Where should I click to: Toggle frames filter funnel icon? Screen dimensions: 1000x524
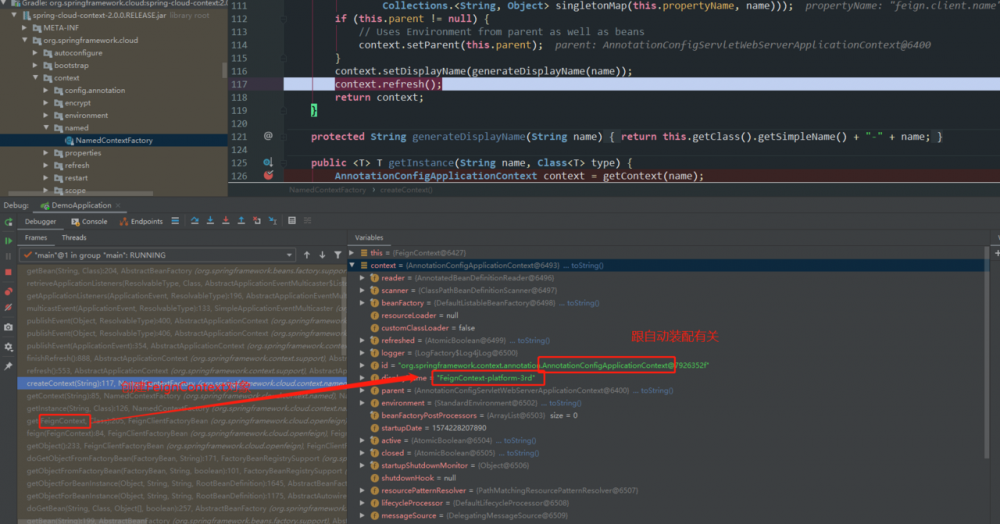pos(337,255)
